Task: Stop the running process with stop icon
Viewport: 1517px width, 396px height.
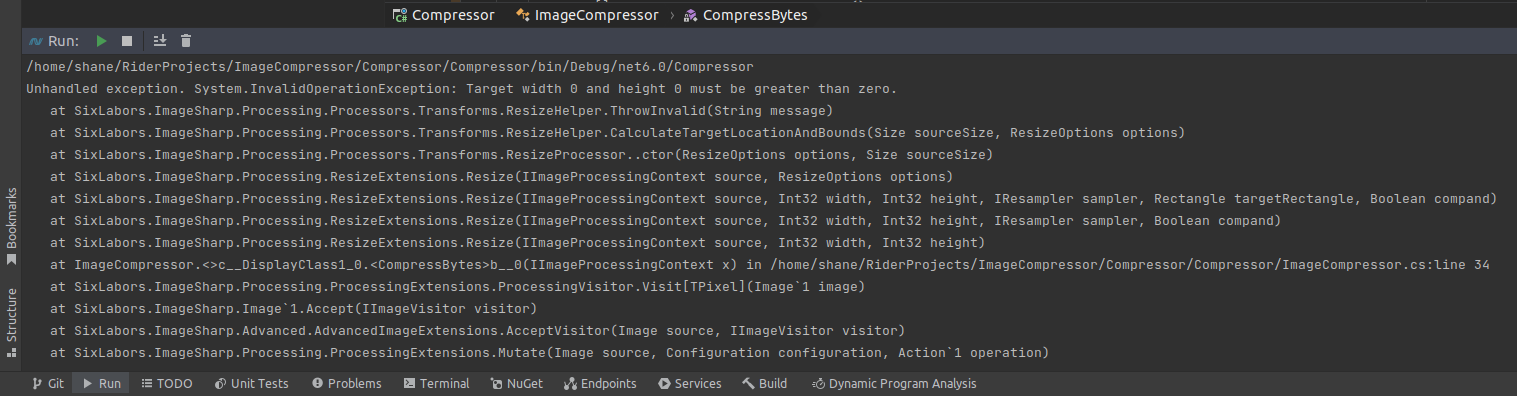Action: pyautogui.click(x=127, y=41)
